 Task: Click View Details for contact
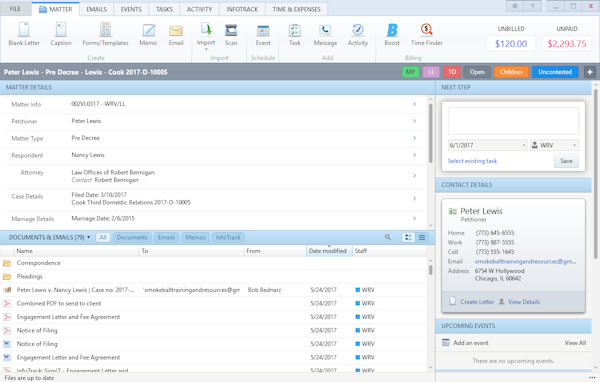(x=524, y=302)
